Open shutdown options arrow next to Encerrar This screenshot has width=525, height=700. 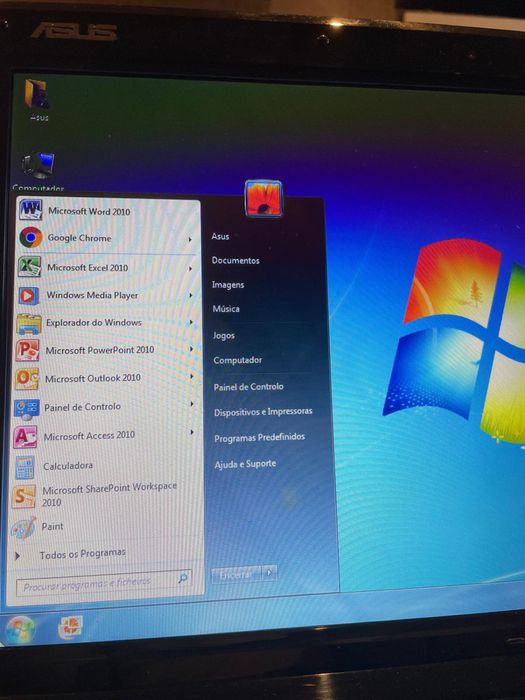pyautogui.click(x=269, y=573)
